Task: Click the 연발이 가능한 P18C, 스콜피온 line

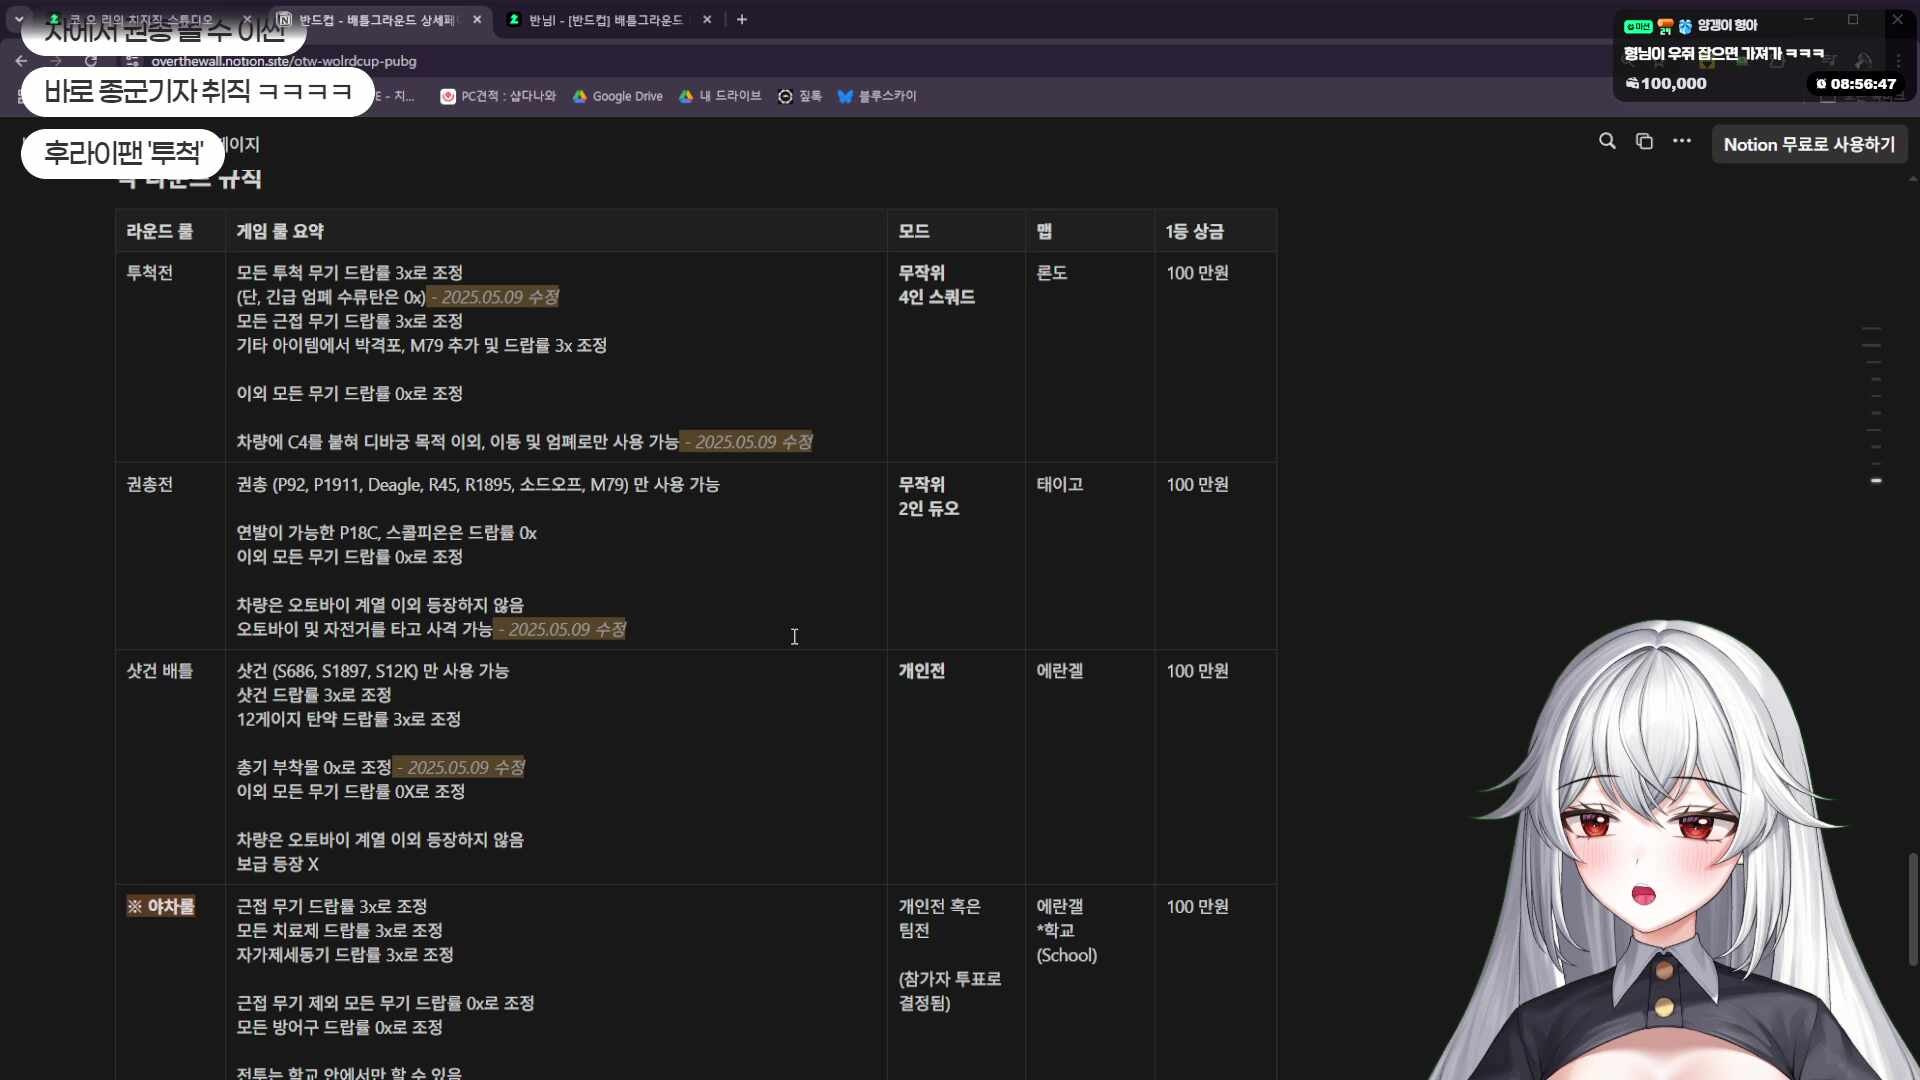Action: coord(387,533)
